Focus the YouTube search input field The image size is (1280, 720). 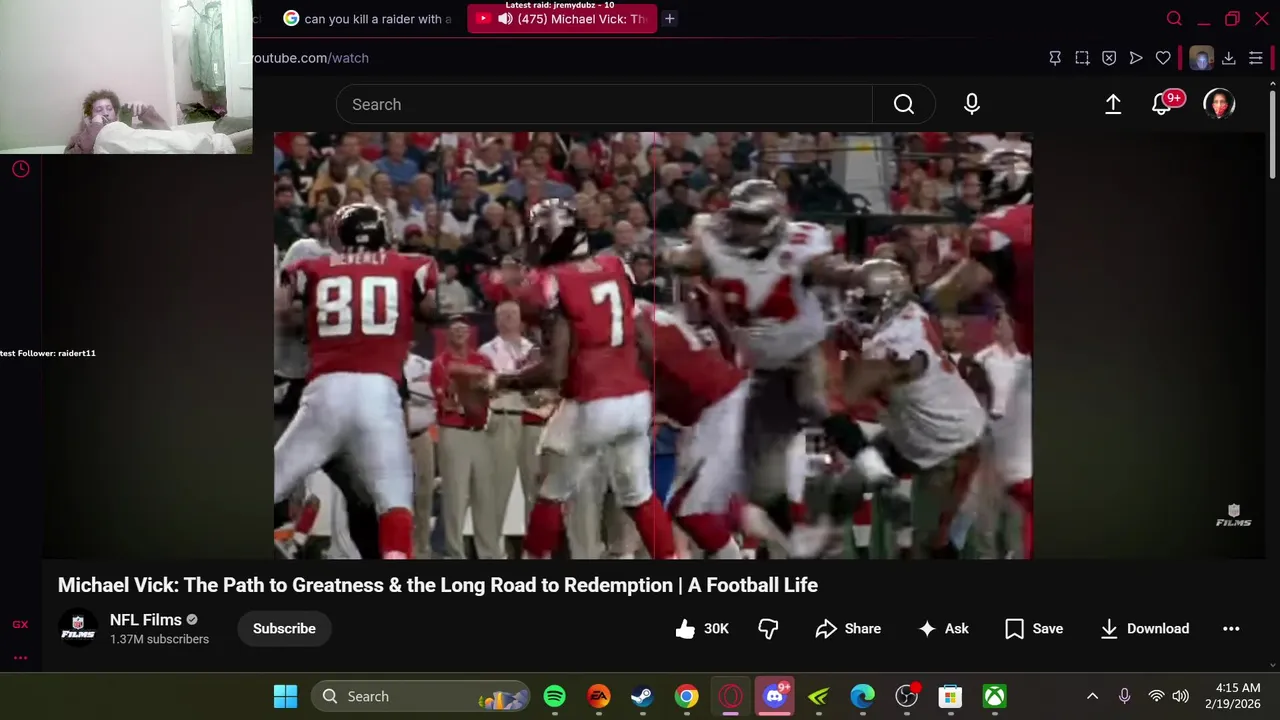pyautogui.click(x=604, y=104)
